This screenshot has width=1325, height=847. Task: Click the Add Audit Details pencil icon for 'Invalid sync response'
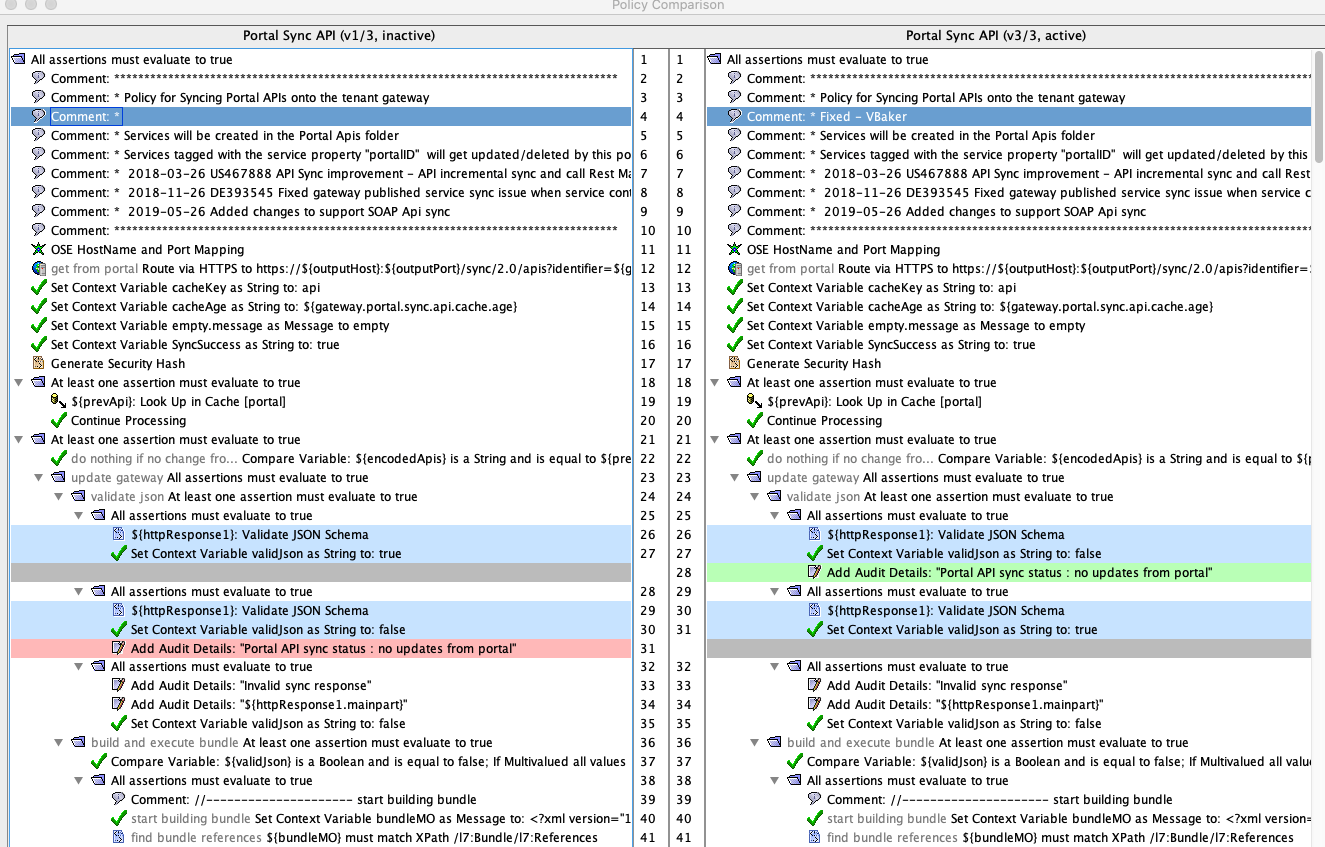118,686
